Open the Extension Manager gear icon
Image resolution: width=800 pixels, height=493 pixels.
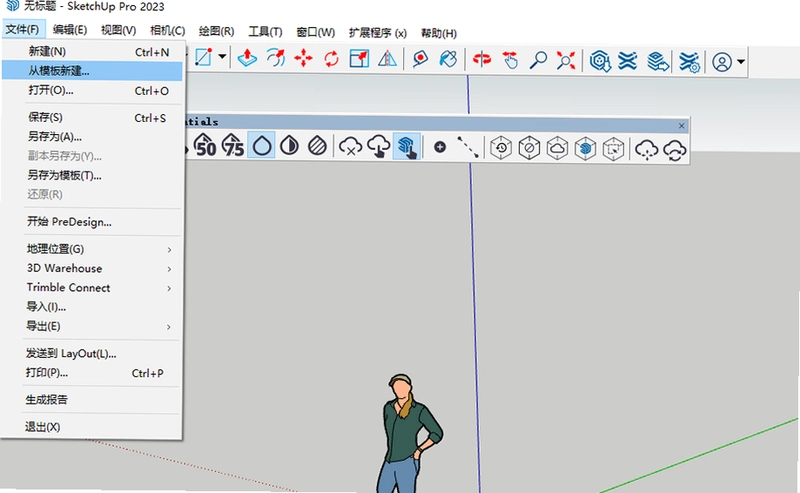(689, 62)
